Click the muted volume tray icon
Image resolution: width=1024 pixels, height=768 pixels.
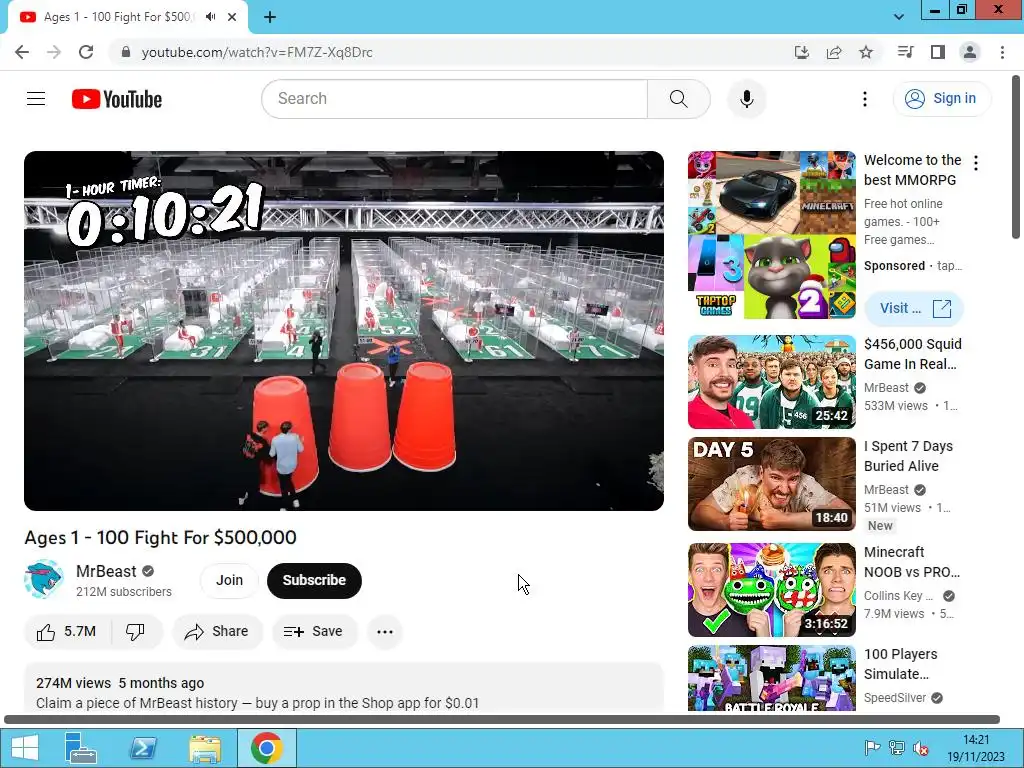[x=921, y=748]
